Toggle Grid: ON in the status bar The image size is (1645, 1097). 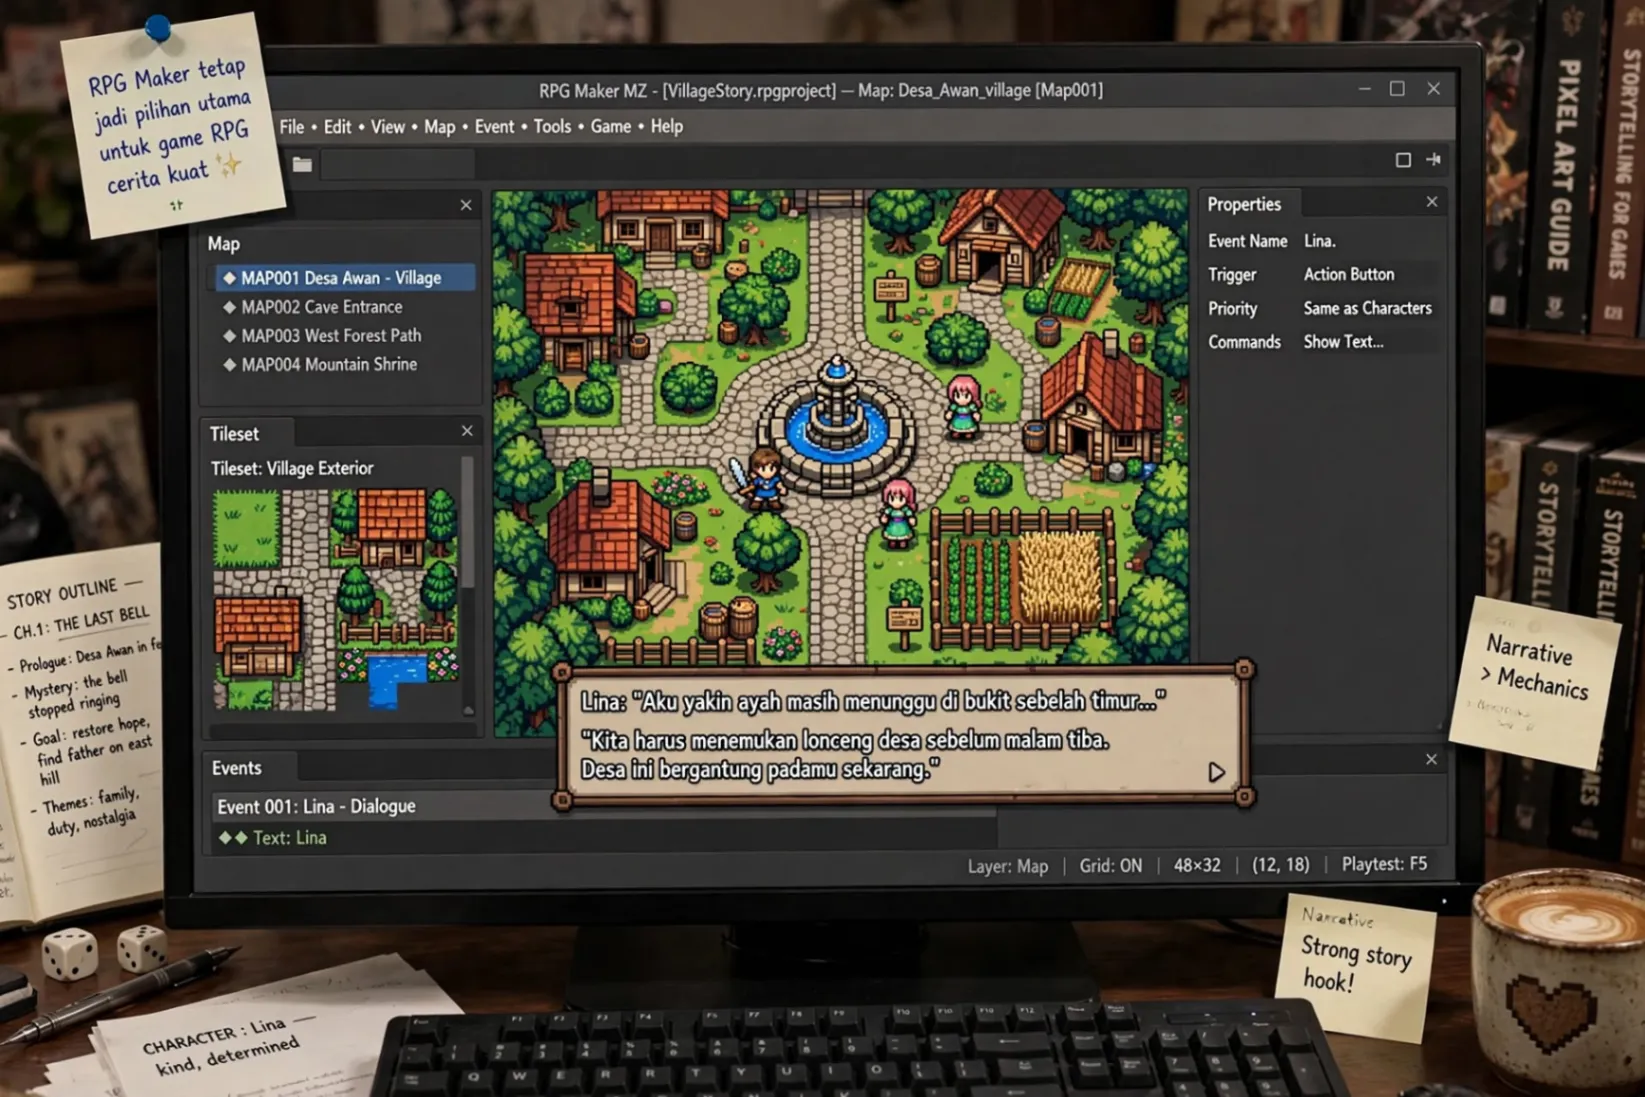coord(1110,866)
